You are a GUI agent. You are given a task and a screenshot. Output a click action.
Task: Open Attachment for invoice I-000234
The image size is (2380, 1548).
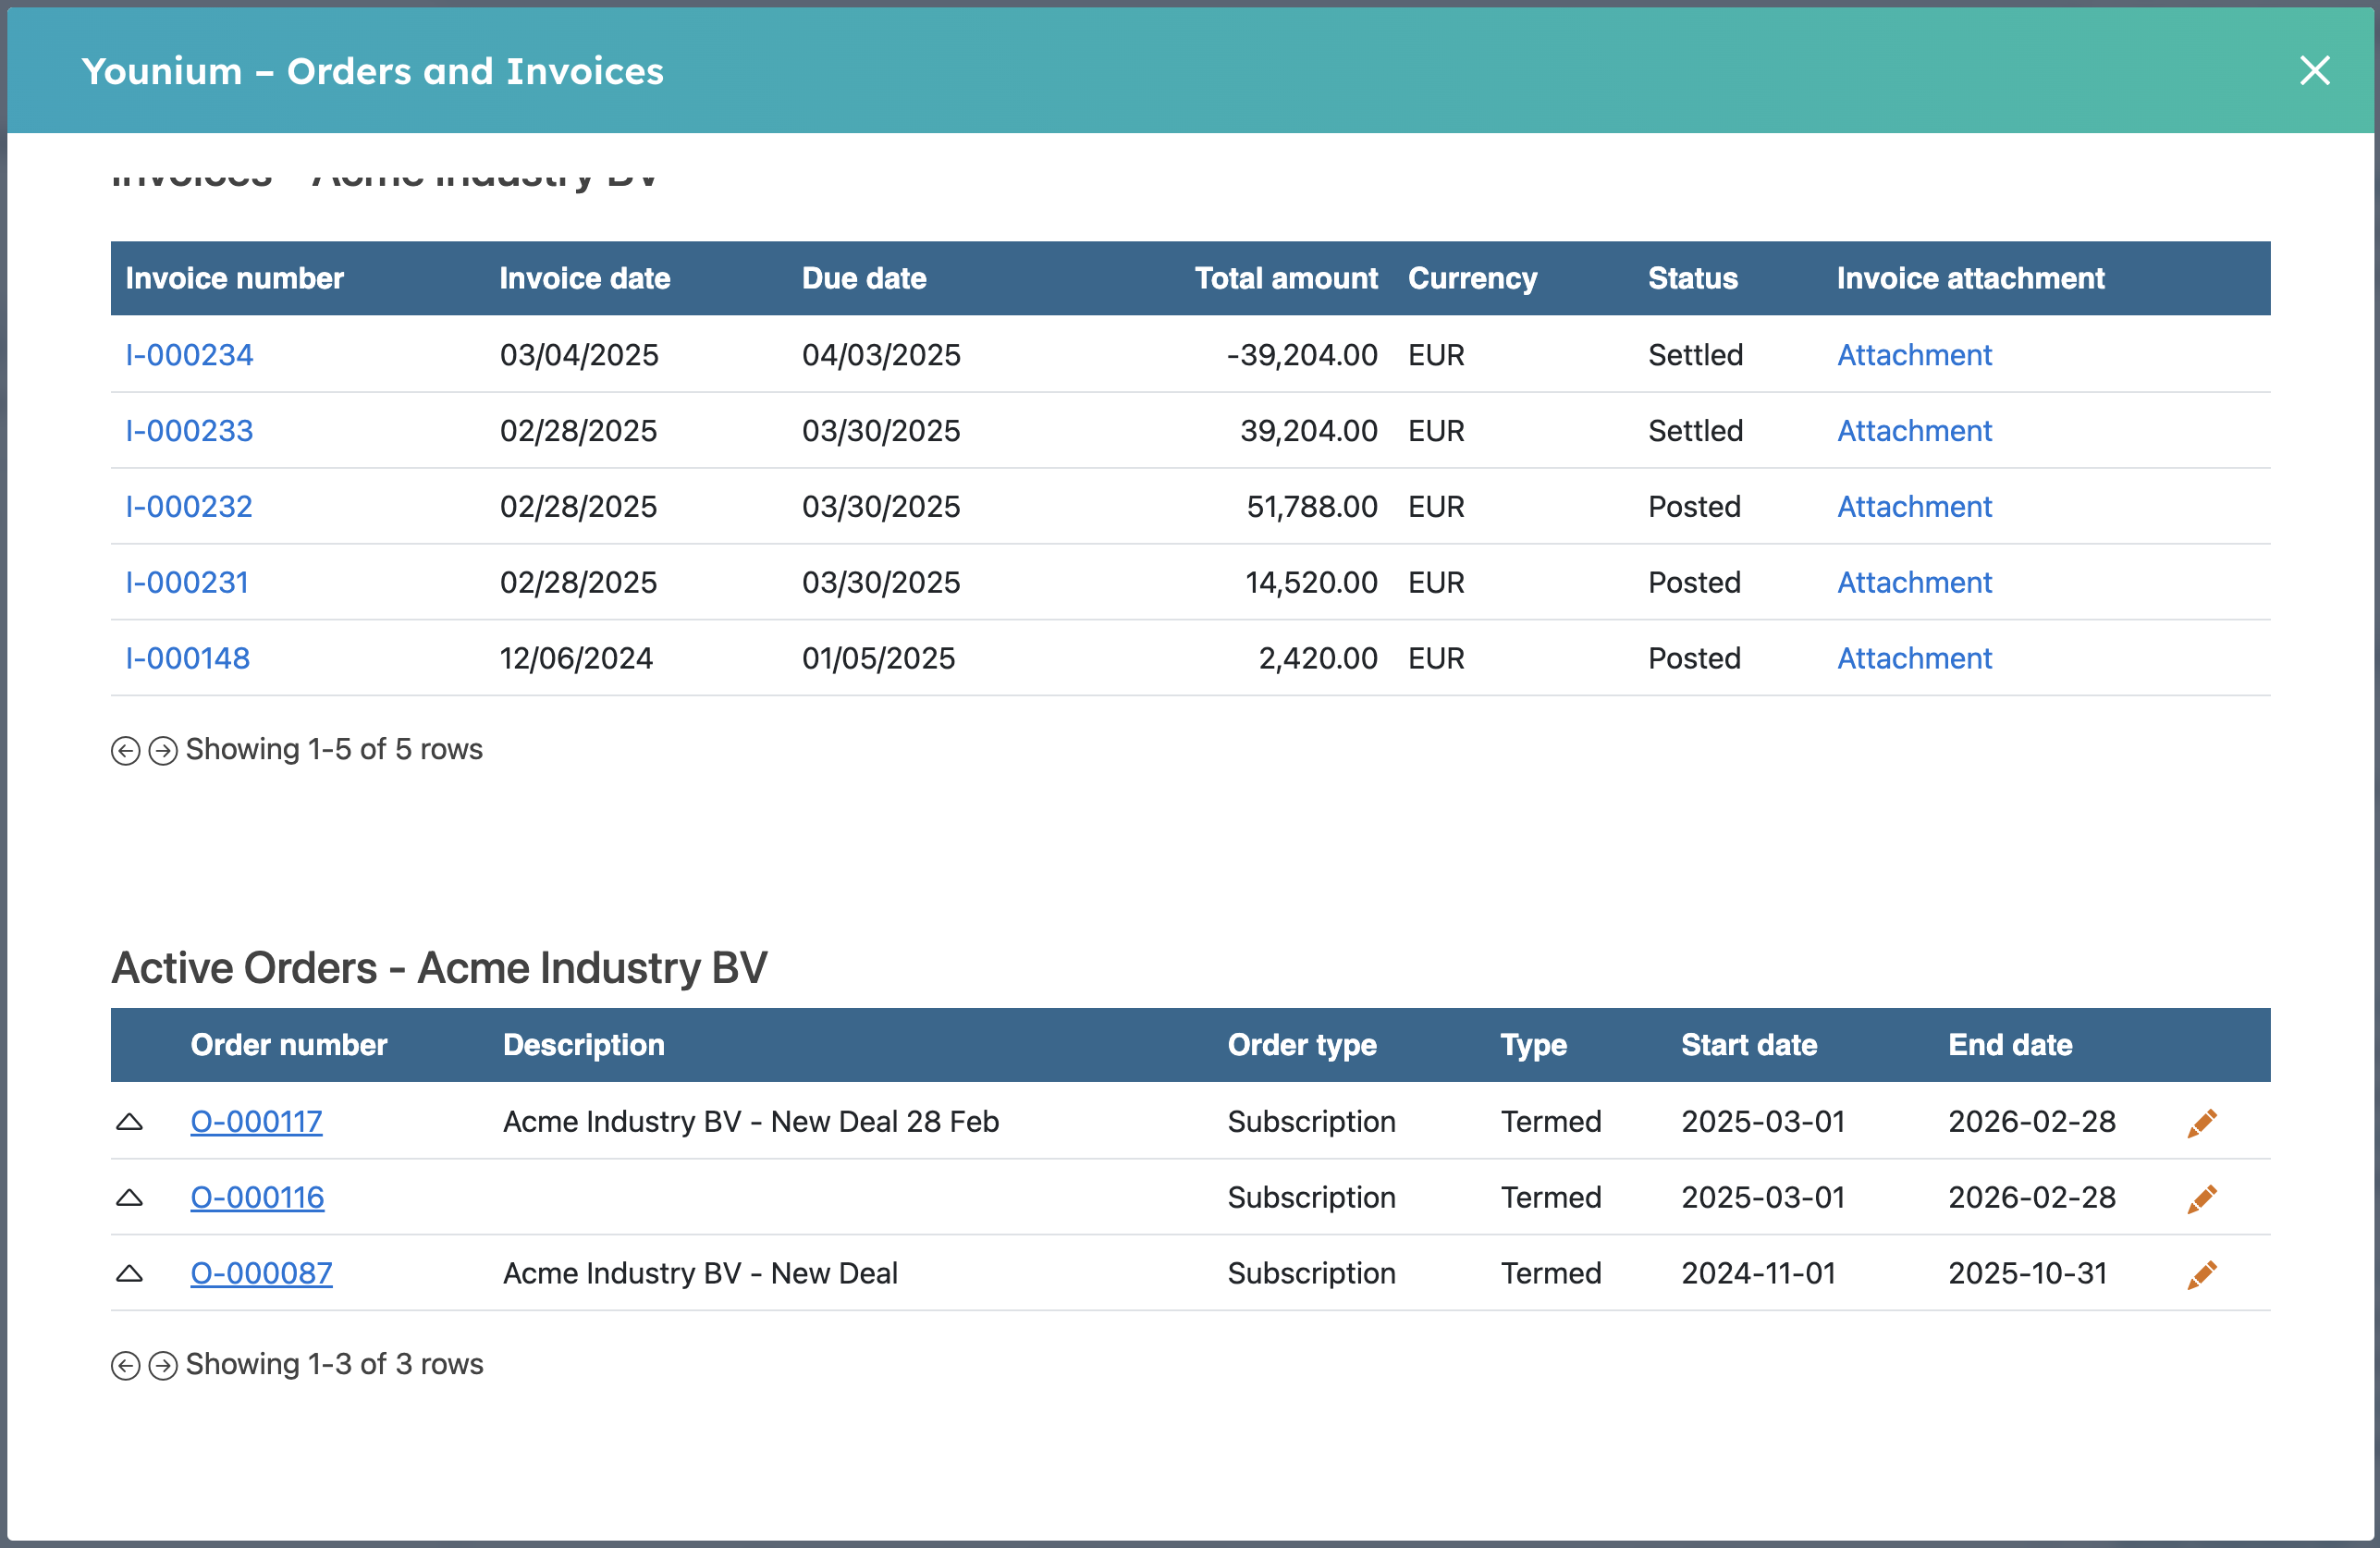point(1914,355)
